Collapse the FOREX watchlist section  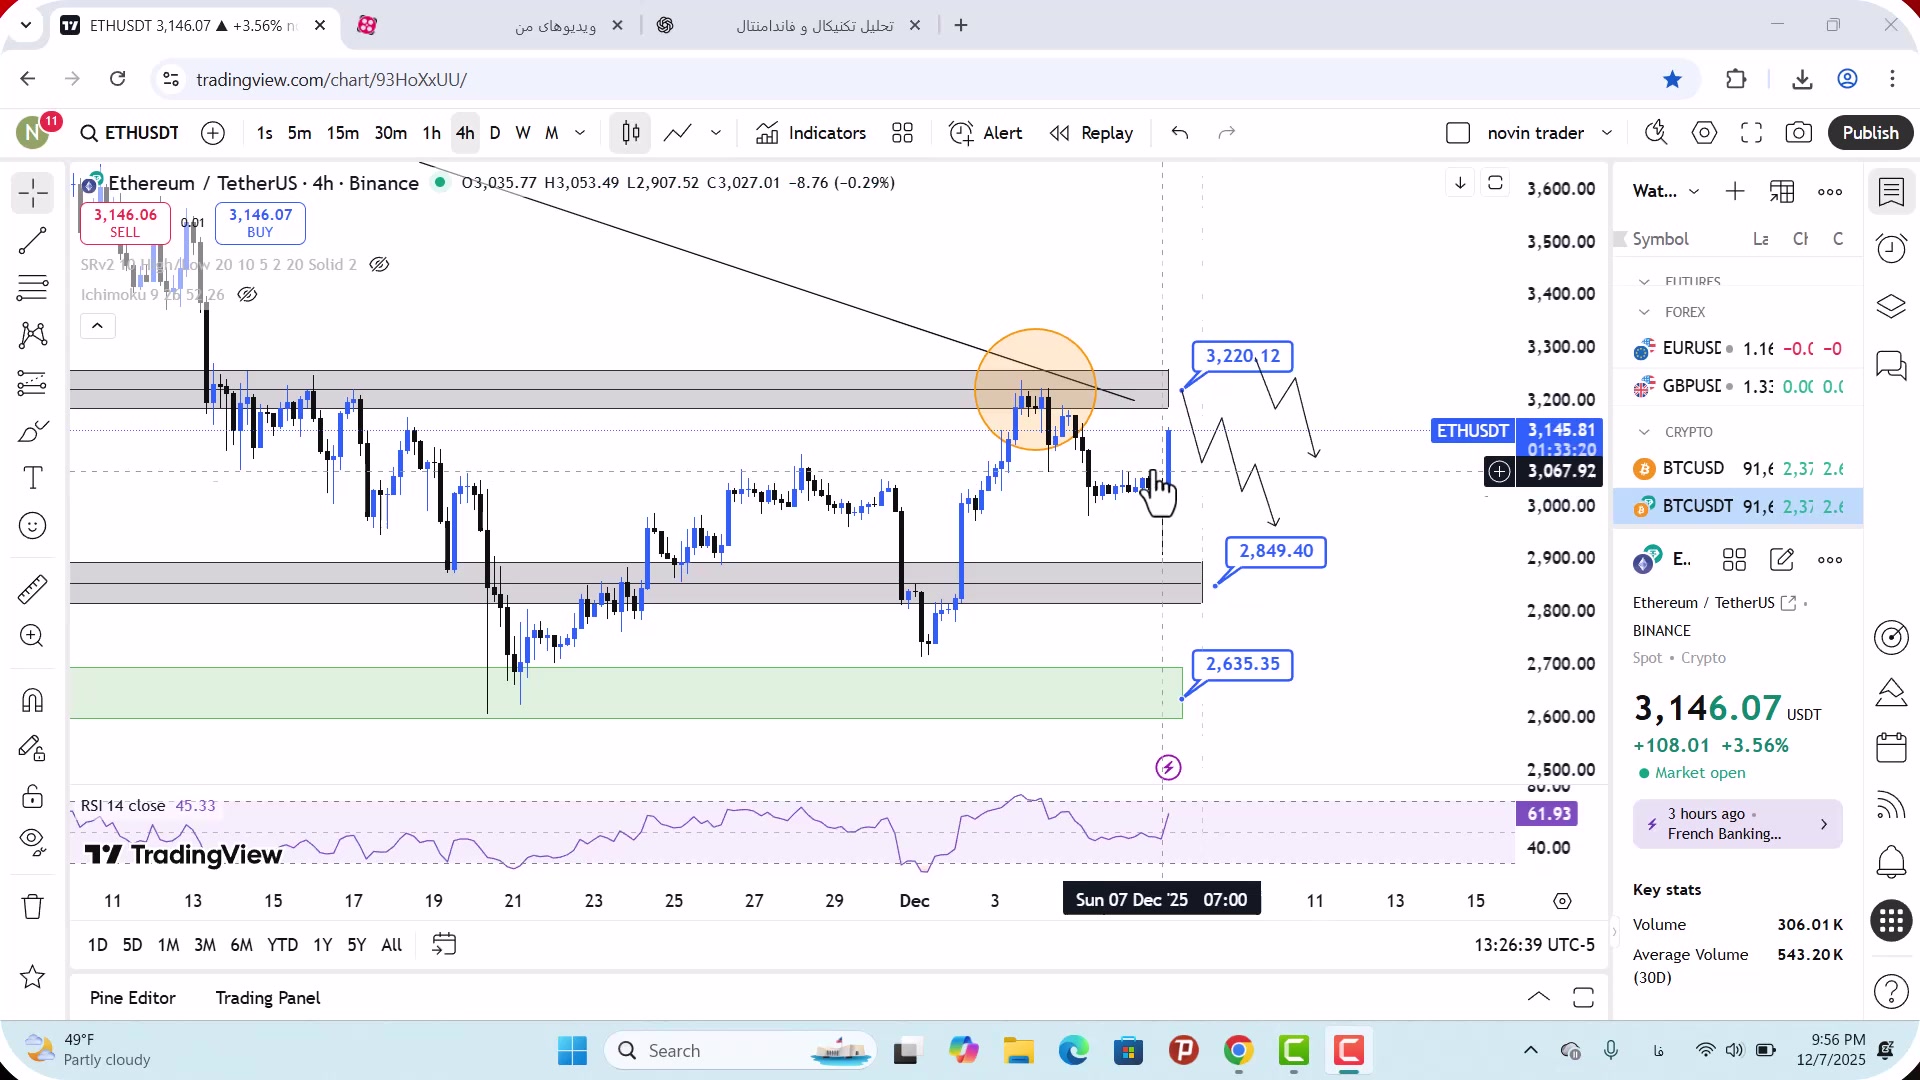coord(1645,312)
